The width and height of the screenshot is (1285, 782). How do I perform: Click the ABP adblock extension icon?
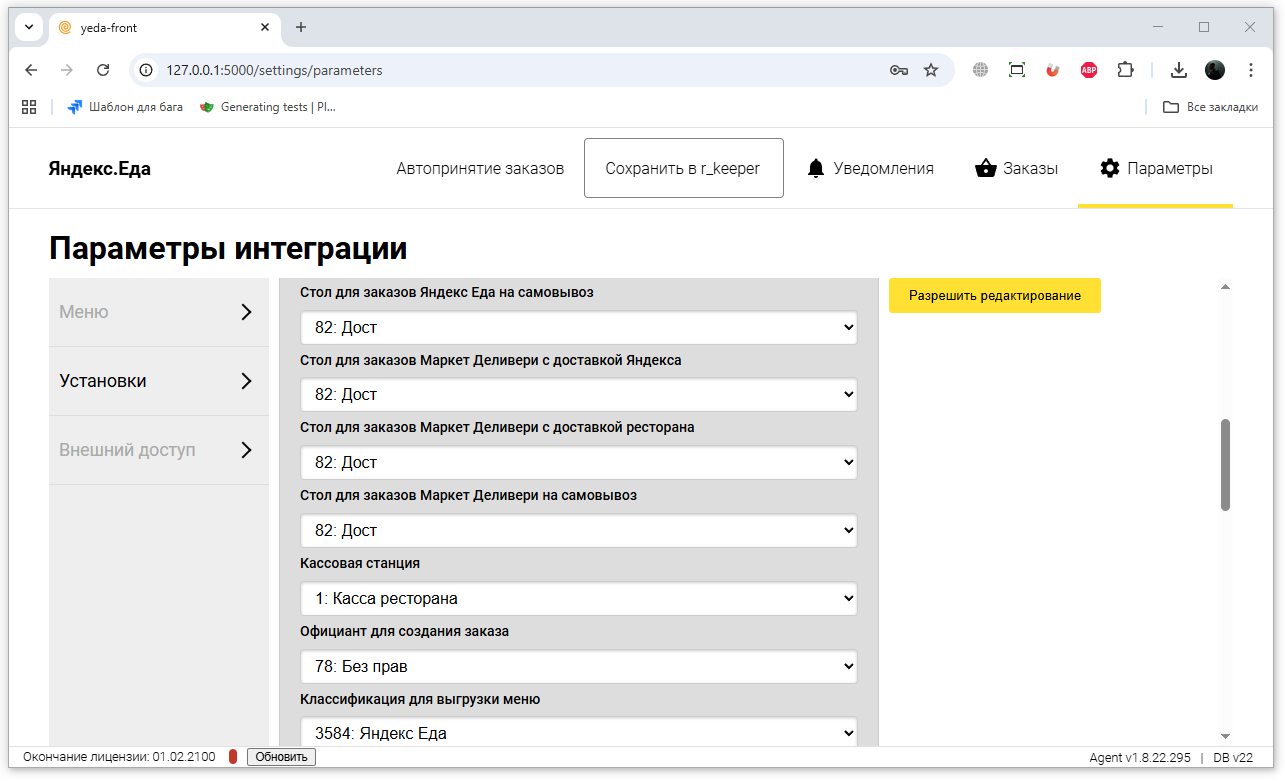pos(1089,70)
